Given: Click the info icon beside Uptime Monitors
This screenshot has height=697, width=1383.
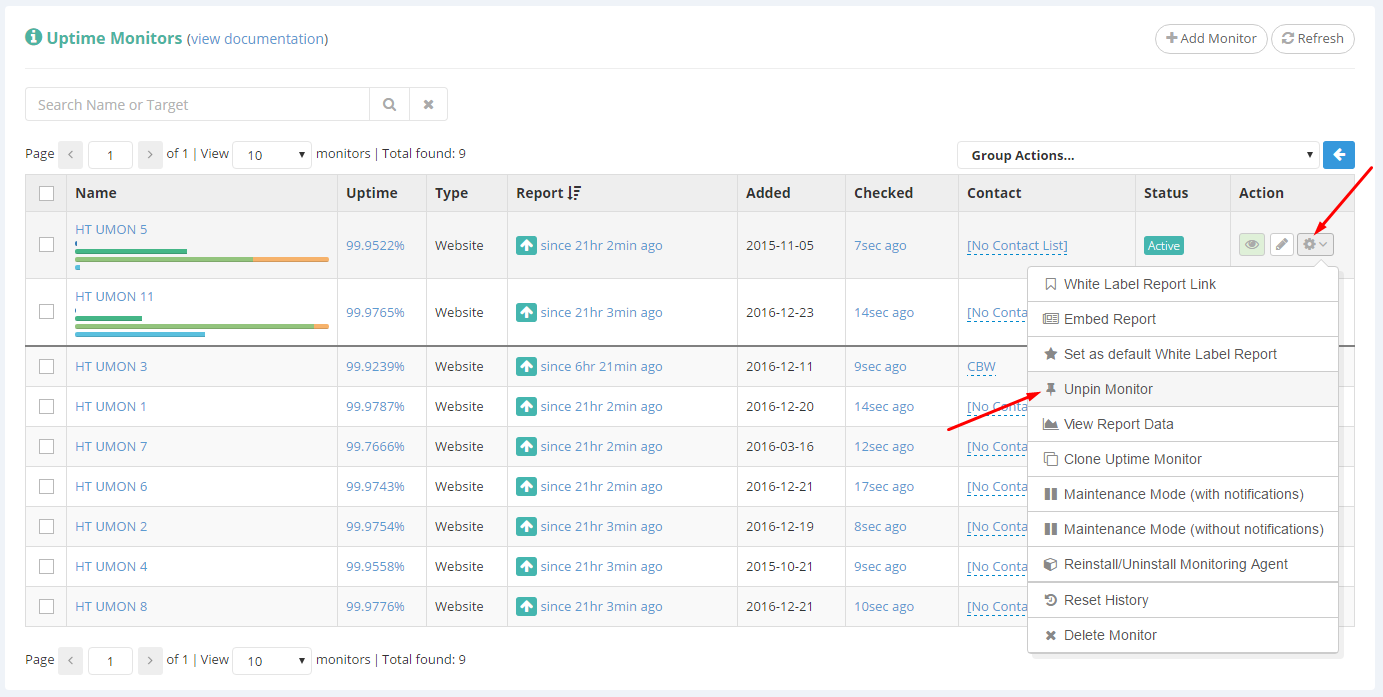Looking at the screenshot, I should pyautogui.click(x=33, y=37).
